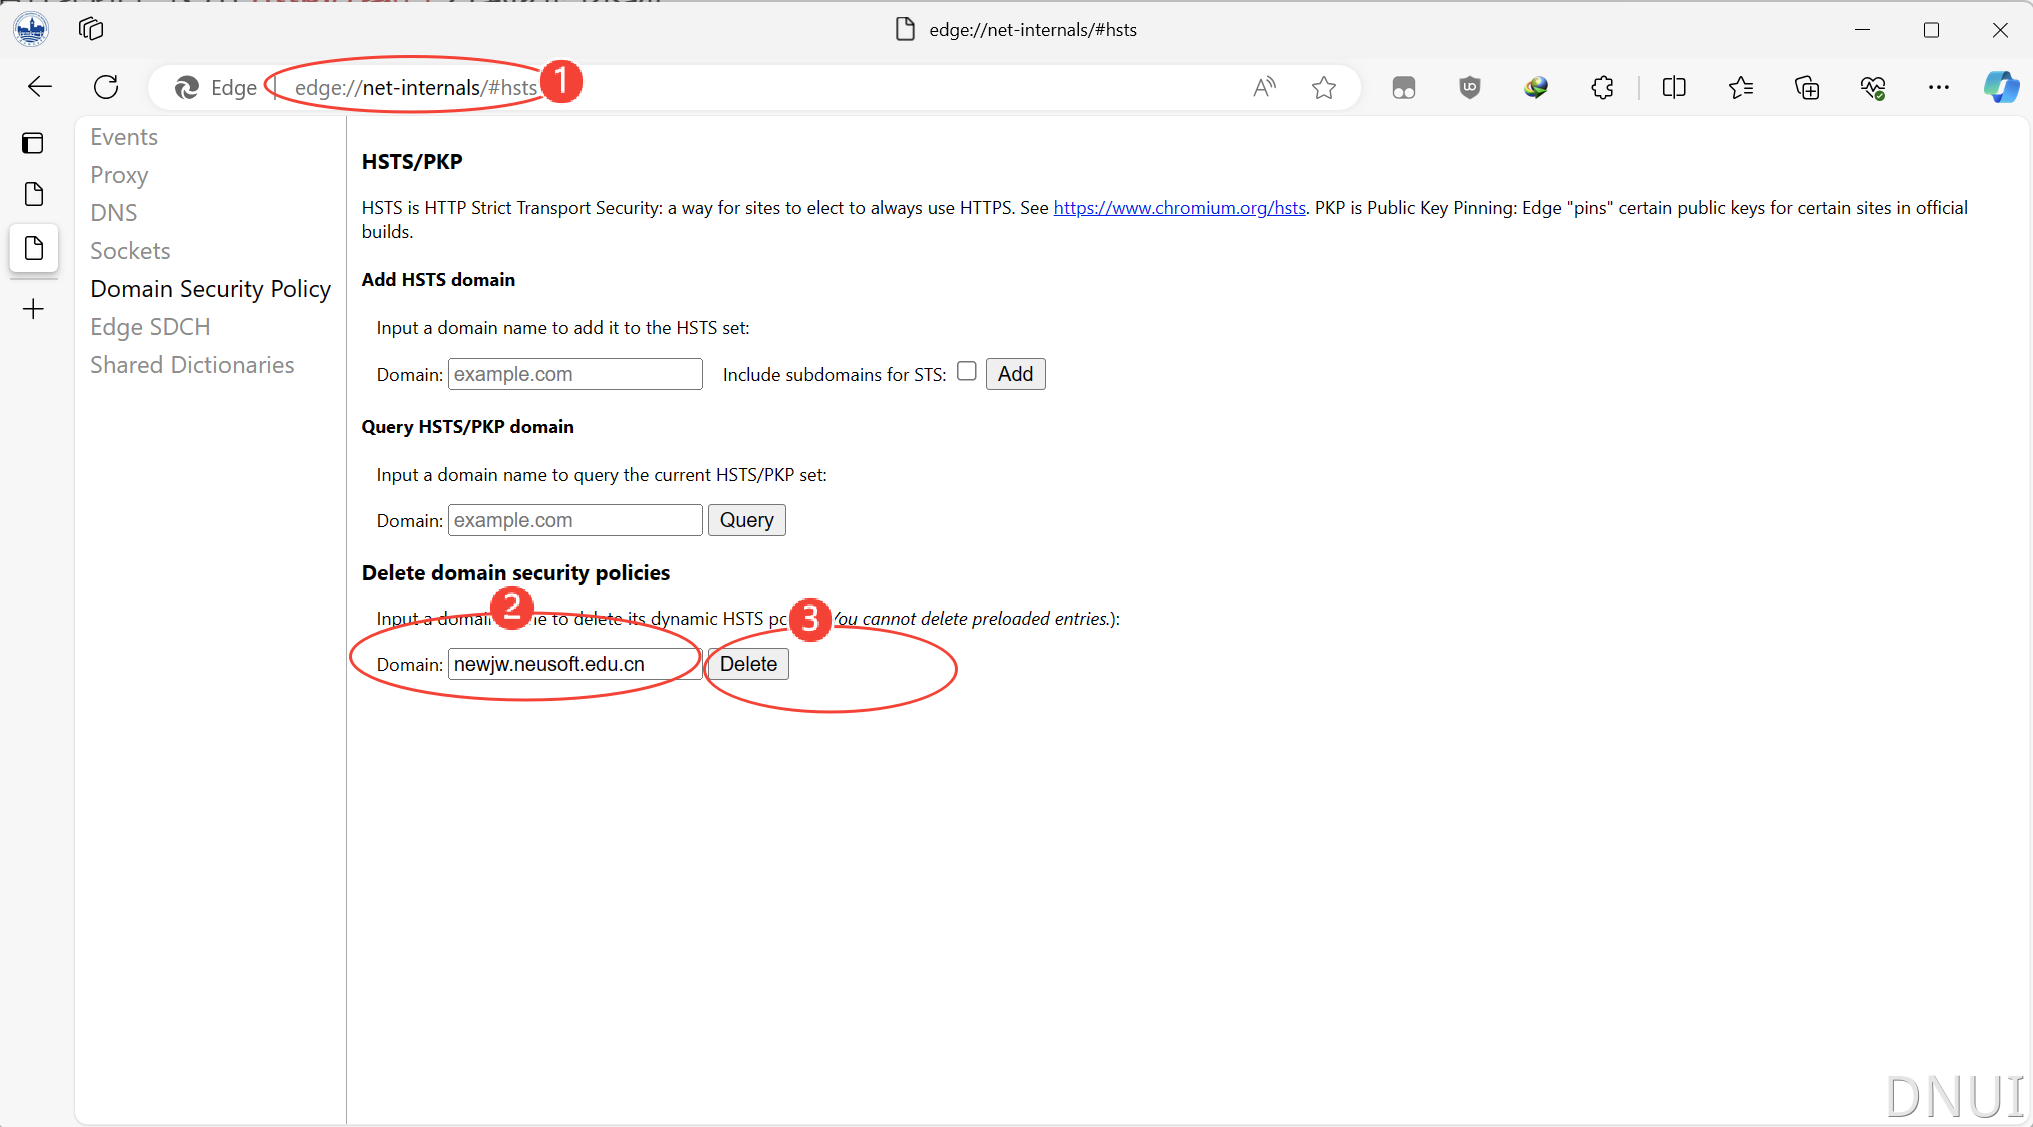Focus the Add HSTS Domain input field
This screenshot has height=1127, width=2033.
point(575,375)
